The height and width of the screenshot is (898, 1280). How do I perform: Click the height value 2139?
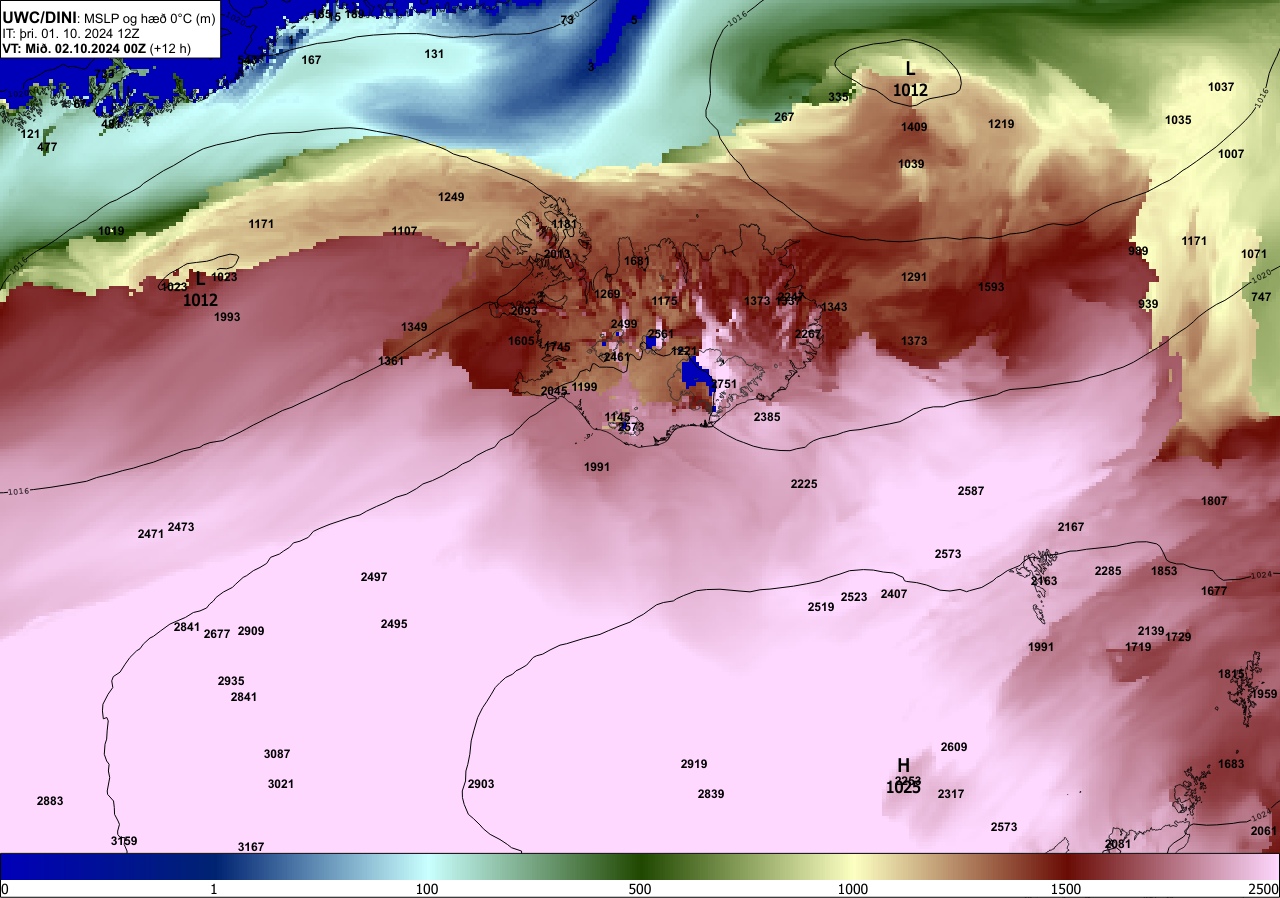1151,631
